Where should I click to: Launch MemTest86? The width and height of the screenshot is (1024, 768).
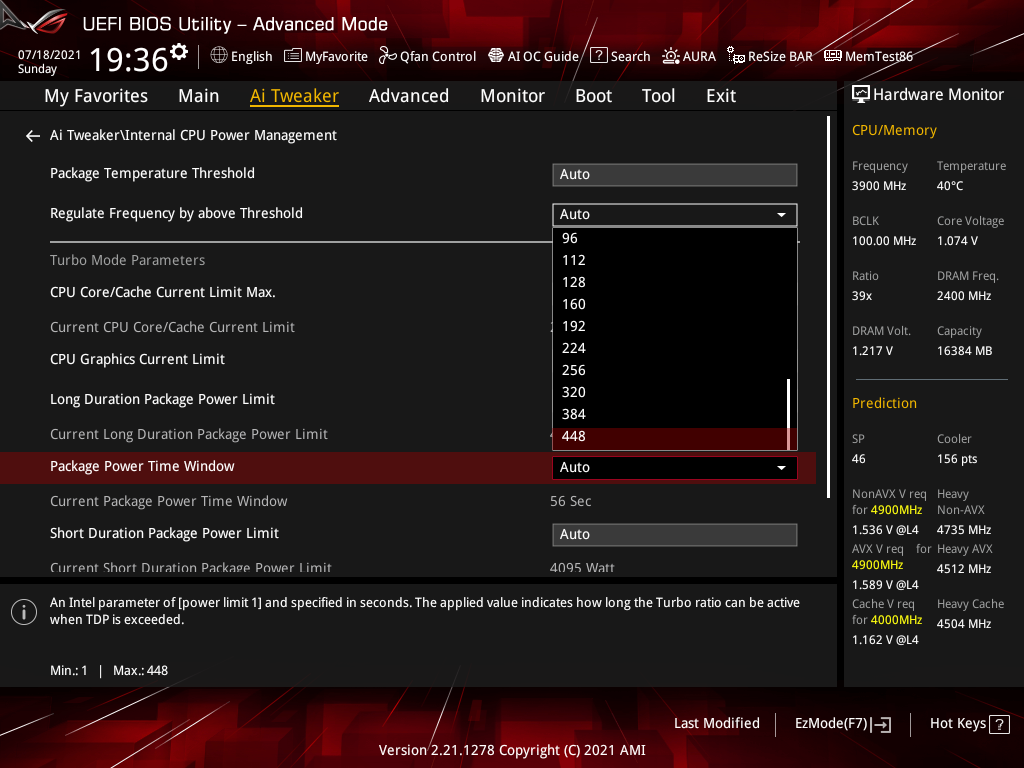click(868, 56)
